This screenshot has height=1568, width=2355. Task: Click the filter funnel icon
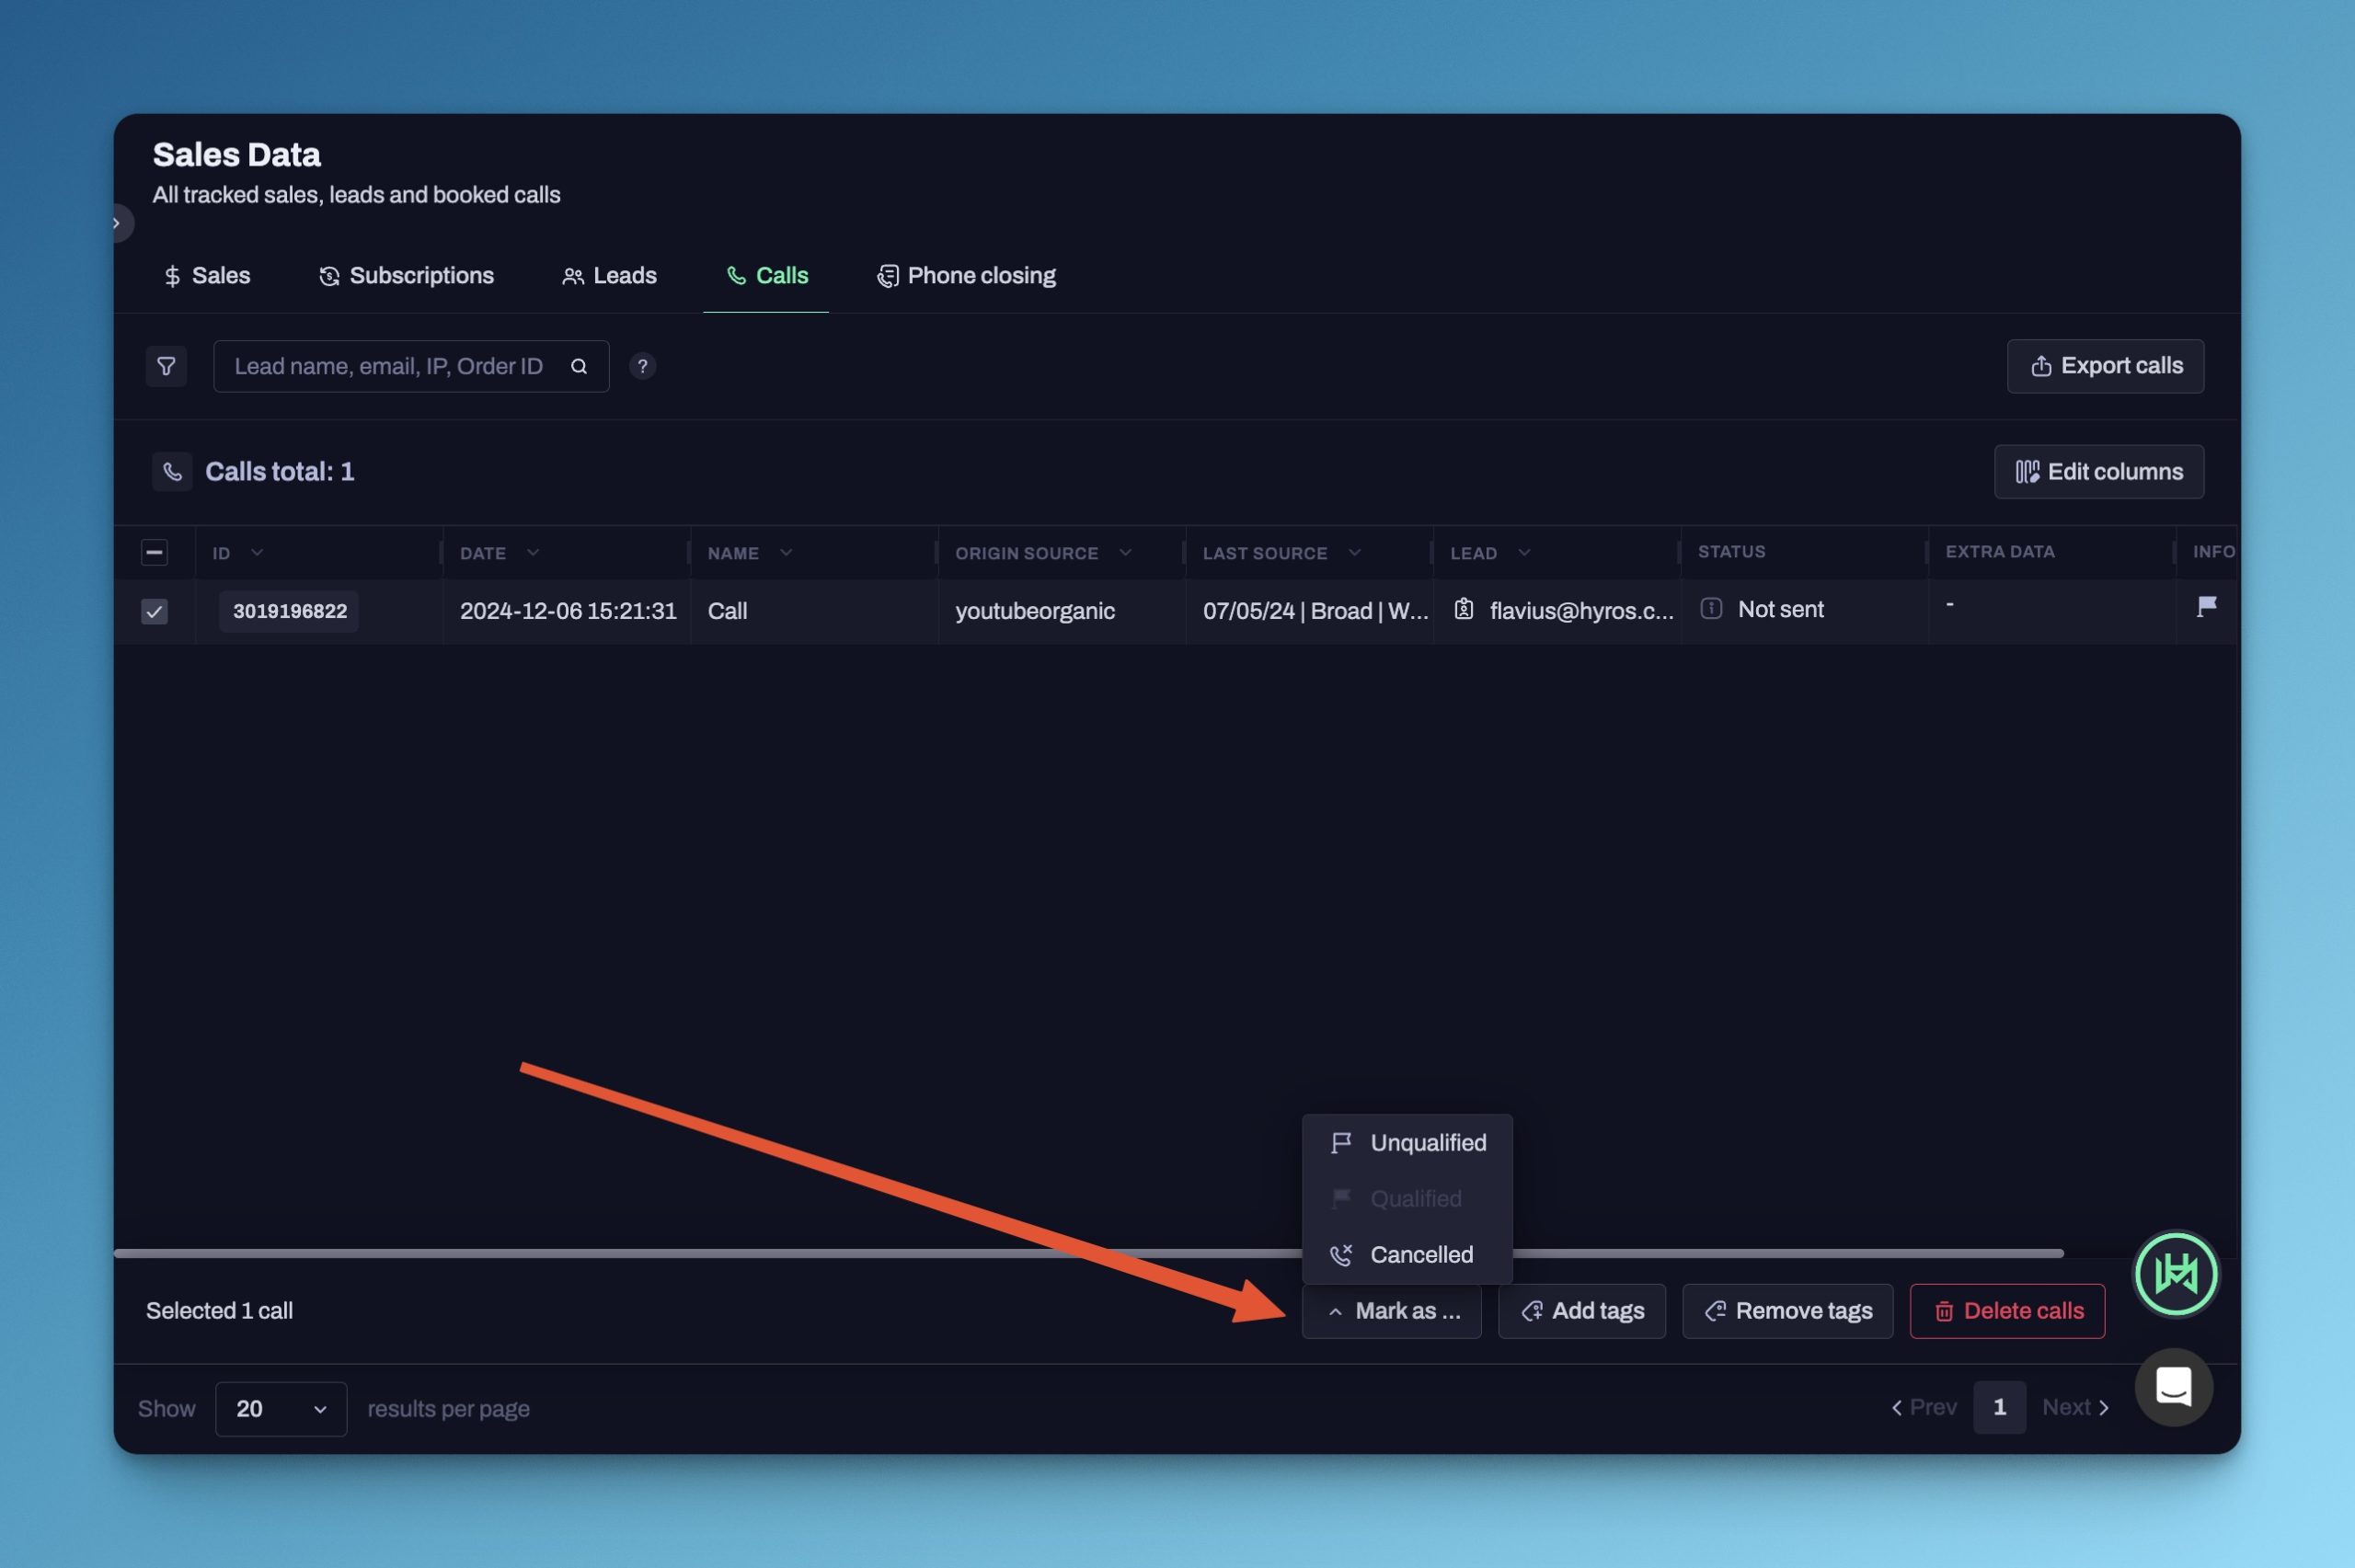(x=166, y=366)
